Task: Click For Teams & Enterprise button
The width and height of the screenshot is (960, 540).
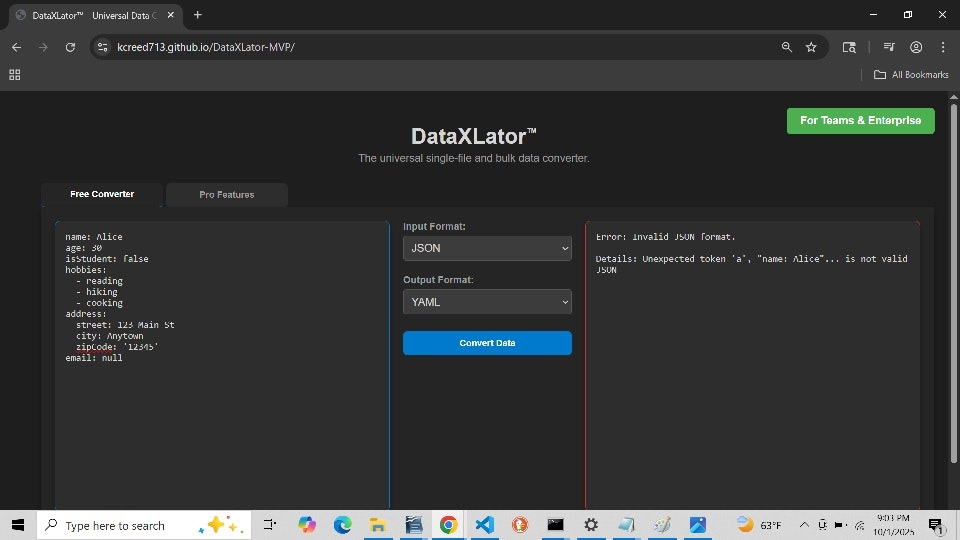Action: tap(860, 121)
